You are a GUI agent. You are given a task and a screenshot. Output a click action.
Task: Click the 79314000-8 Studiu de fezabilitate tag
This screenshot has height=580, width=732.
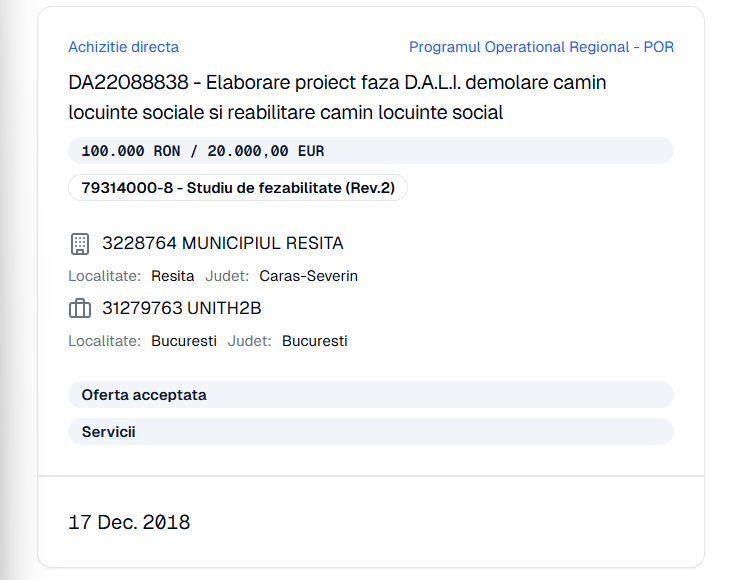238,188
